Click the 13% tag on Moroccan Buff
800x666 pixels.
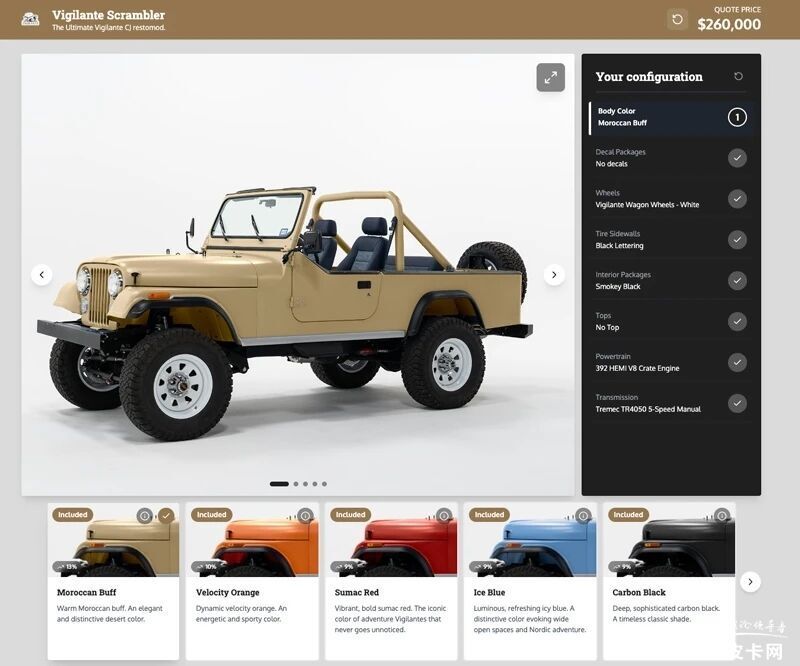67,566
